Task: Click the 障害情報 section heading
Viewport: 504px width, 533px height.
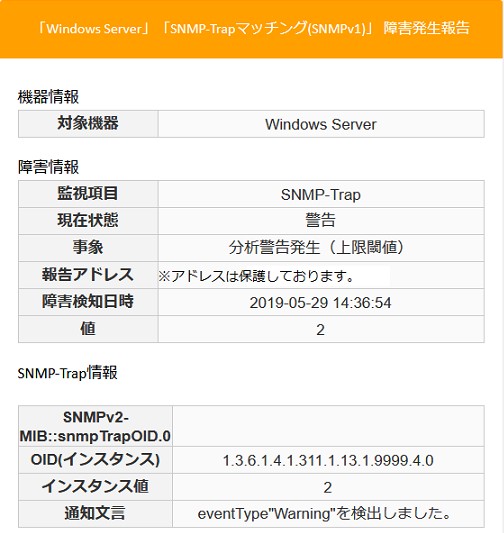Action: 48,167
